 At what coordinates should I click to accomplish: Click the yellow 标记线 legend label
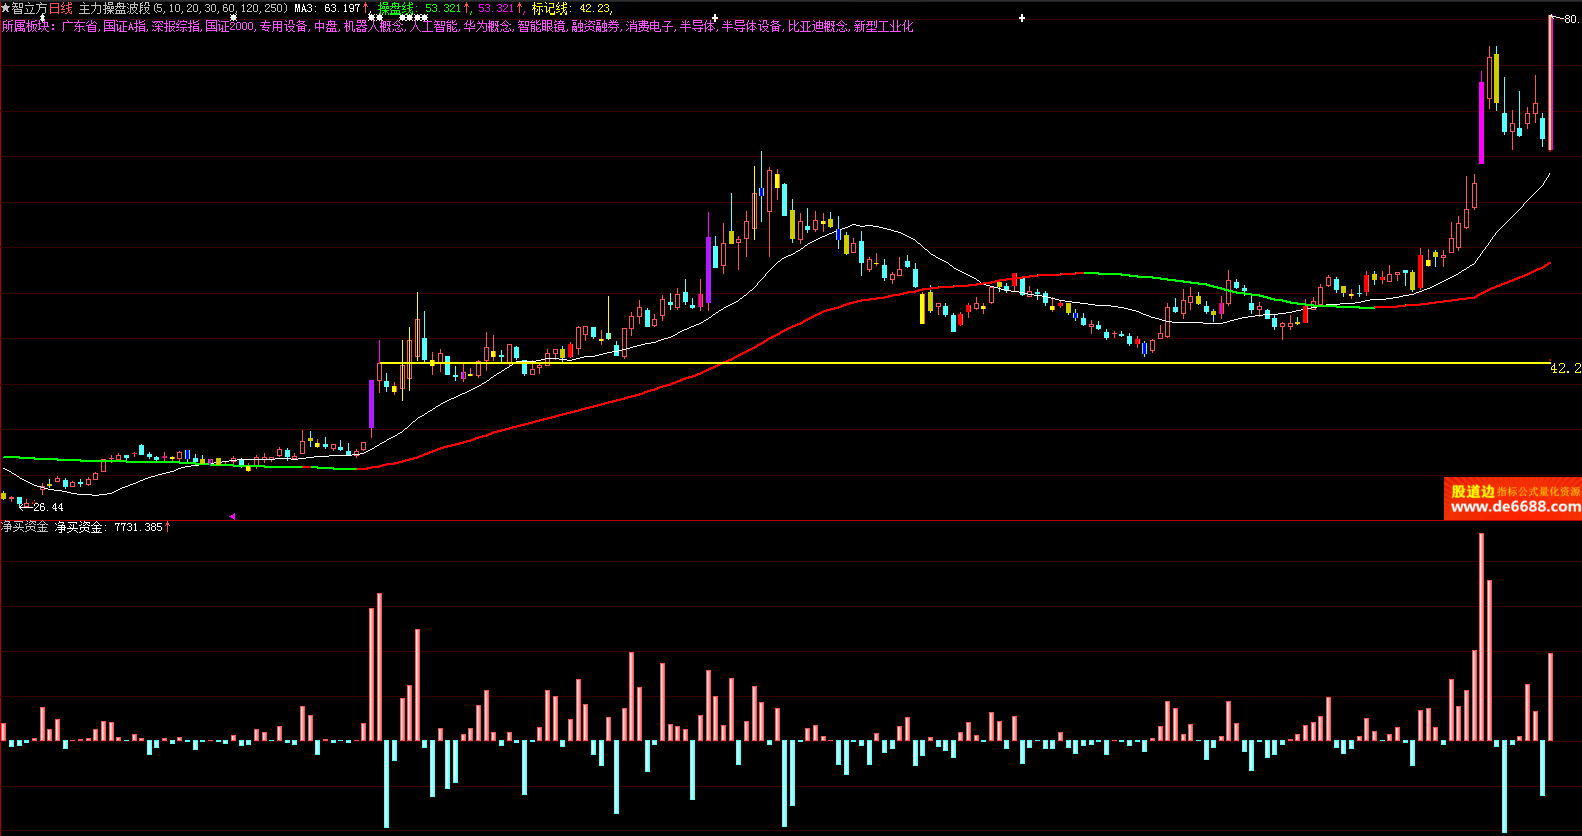549,8
